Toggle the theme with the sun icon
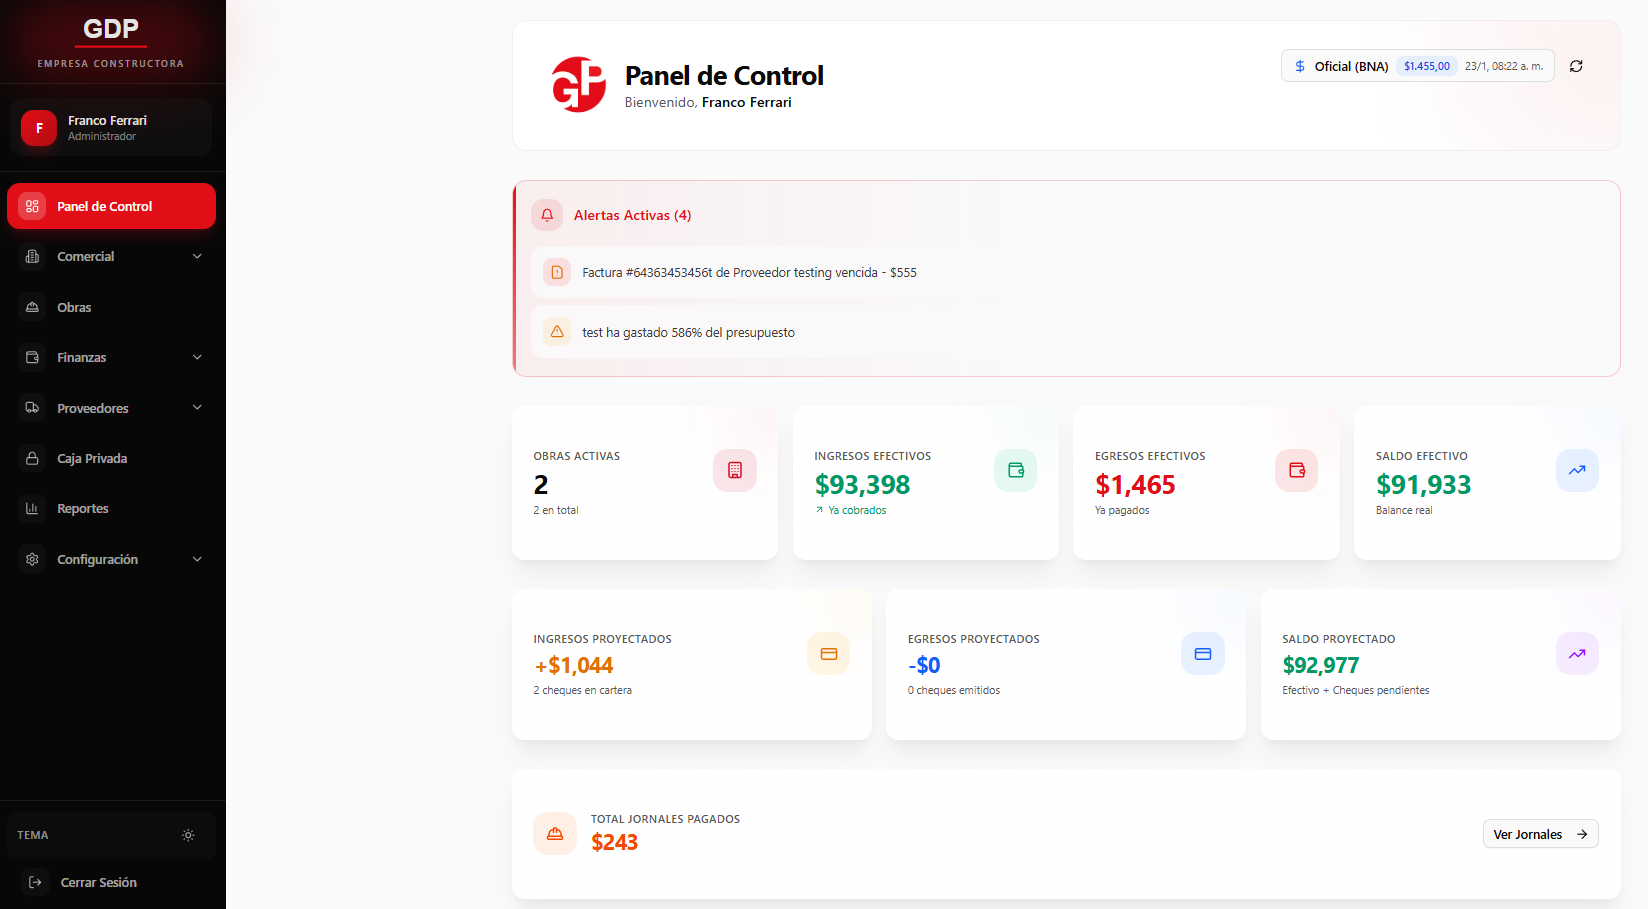The image size is (1648, 909). (x=188, y=835)
